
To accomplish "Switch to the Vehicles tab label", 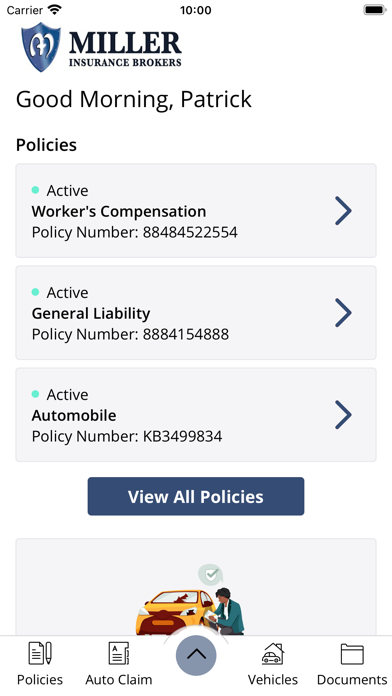I will click(x=273, y=680).
